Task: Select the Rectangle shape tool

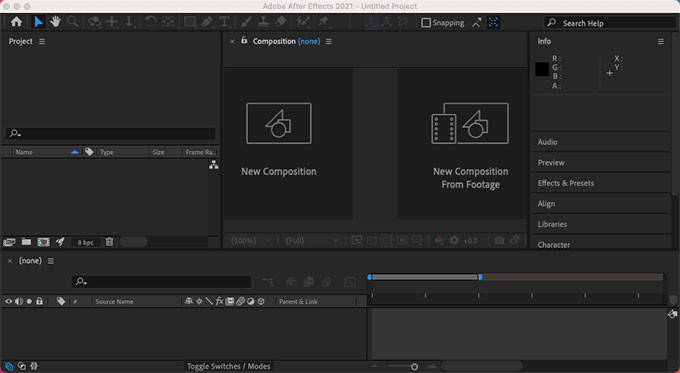Action: point(190,22)
